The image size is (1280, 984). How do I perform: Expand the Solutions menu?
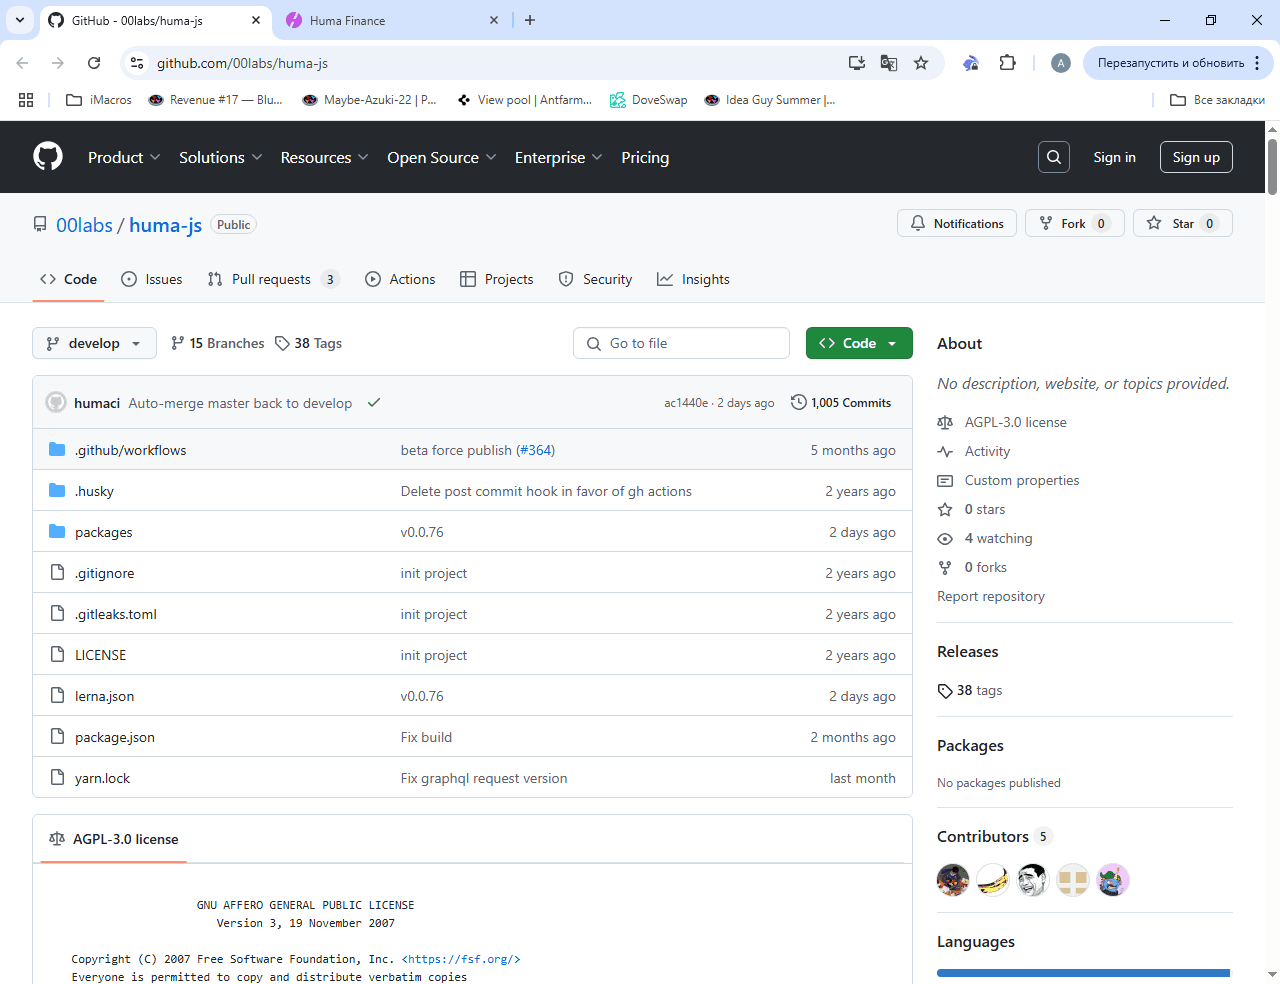pos(220,157)
